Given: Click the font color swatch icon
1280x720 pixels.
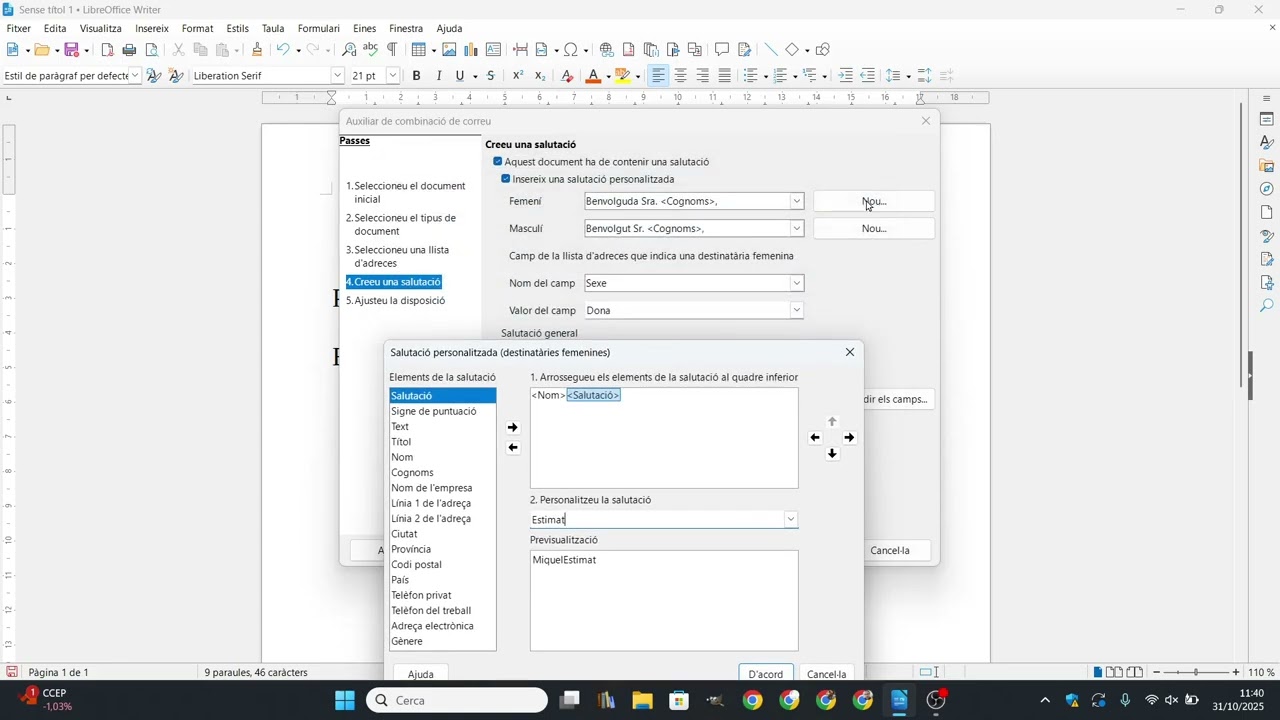Looking at the screenshot, I should tap(594, 76).
